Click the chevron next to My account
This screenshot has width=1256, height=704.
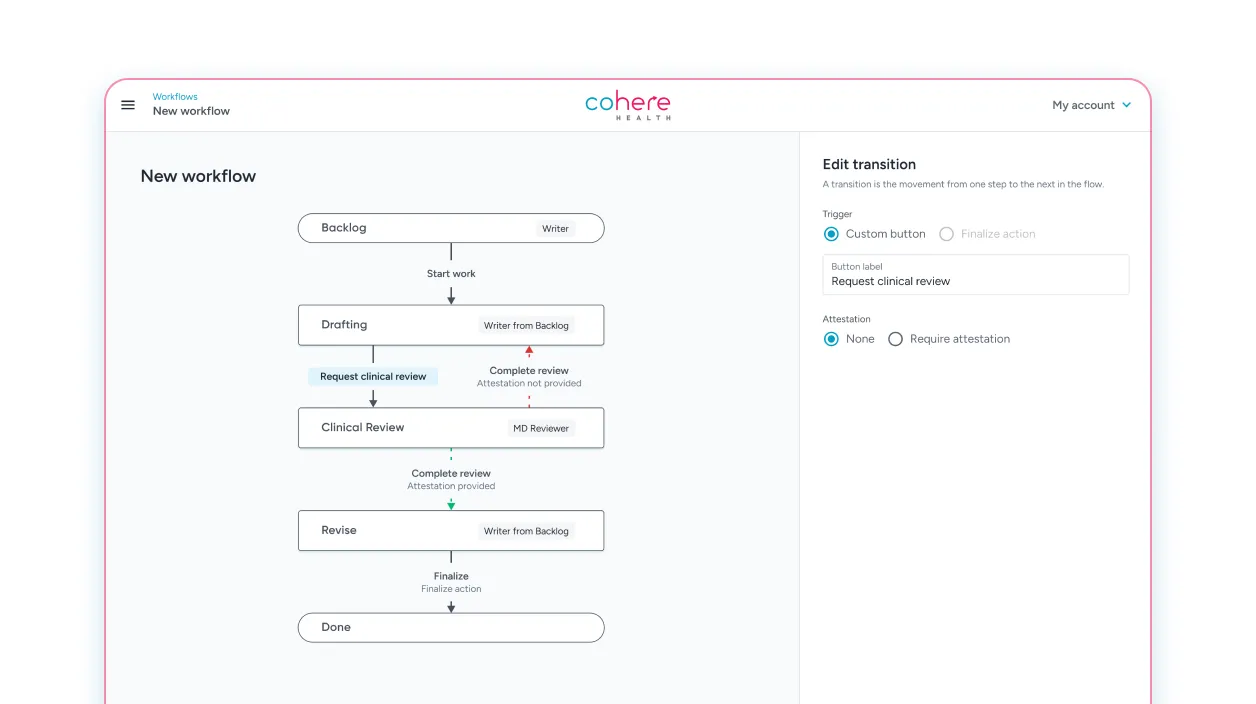pyautogui.click(x=1127, y=104)
